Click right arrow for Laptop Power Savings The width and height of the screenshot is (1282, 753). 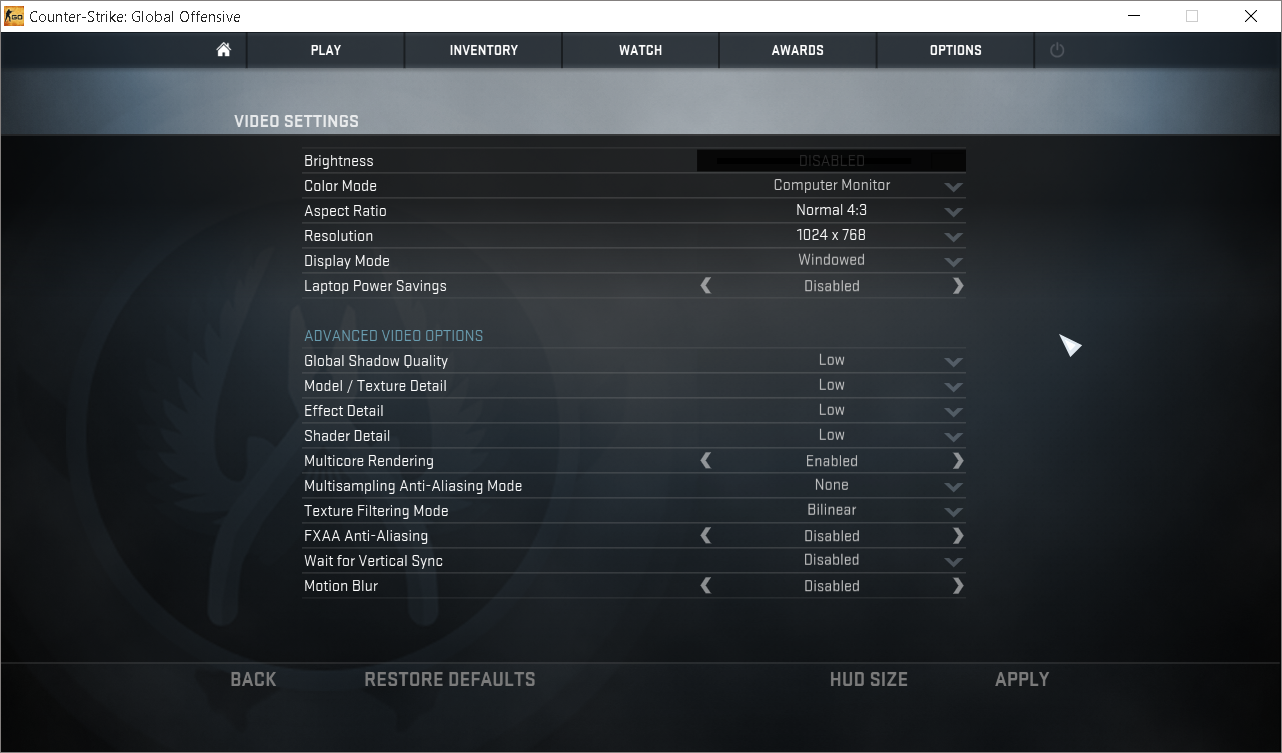tap(958, 286)
